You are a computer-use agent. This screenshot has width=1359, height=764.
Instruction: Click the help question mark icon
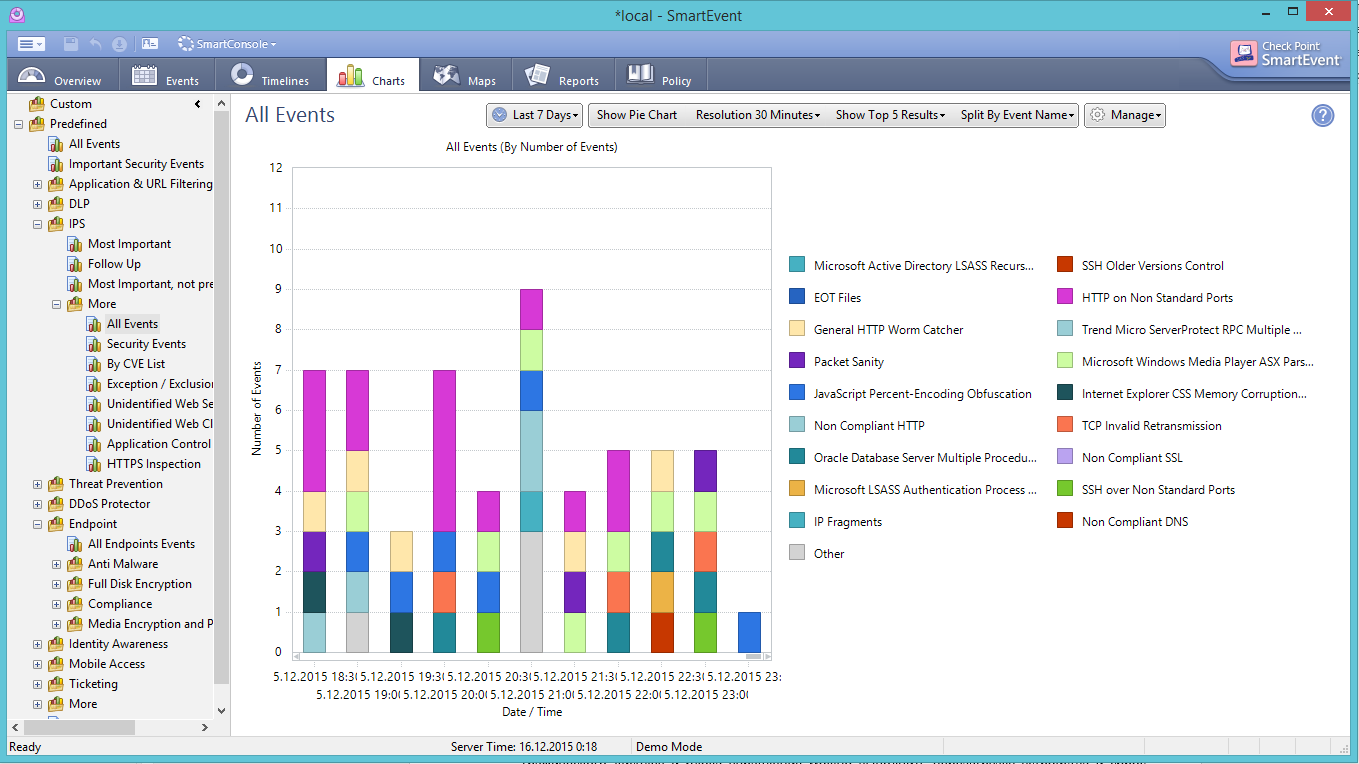1322,116
